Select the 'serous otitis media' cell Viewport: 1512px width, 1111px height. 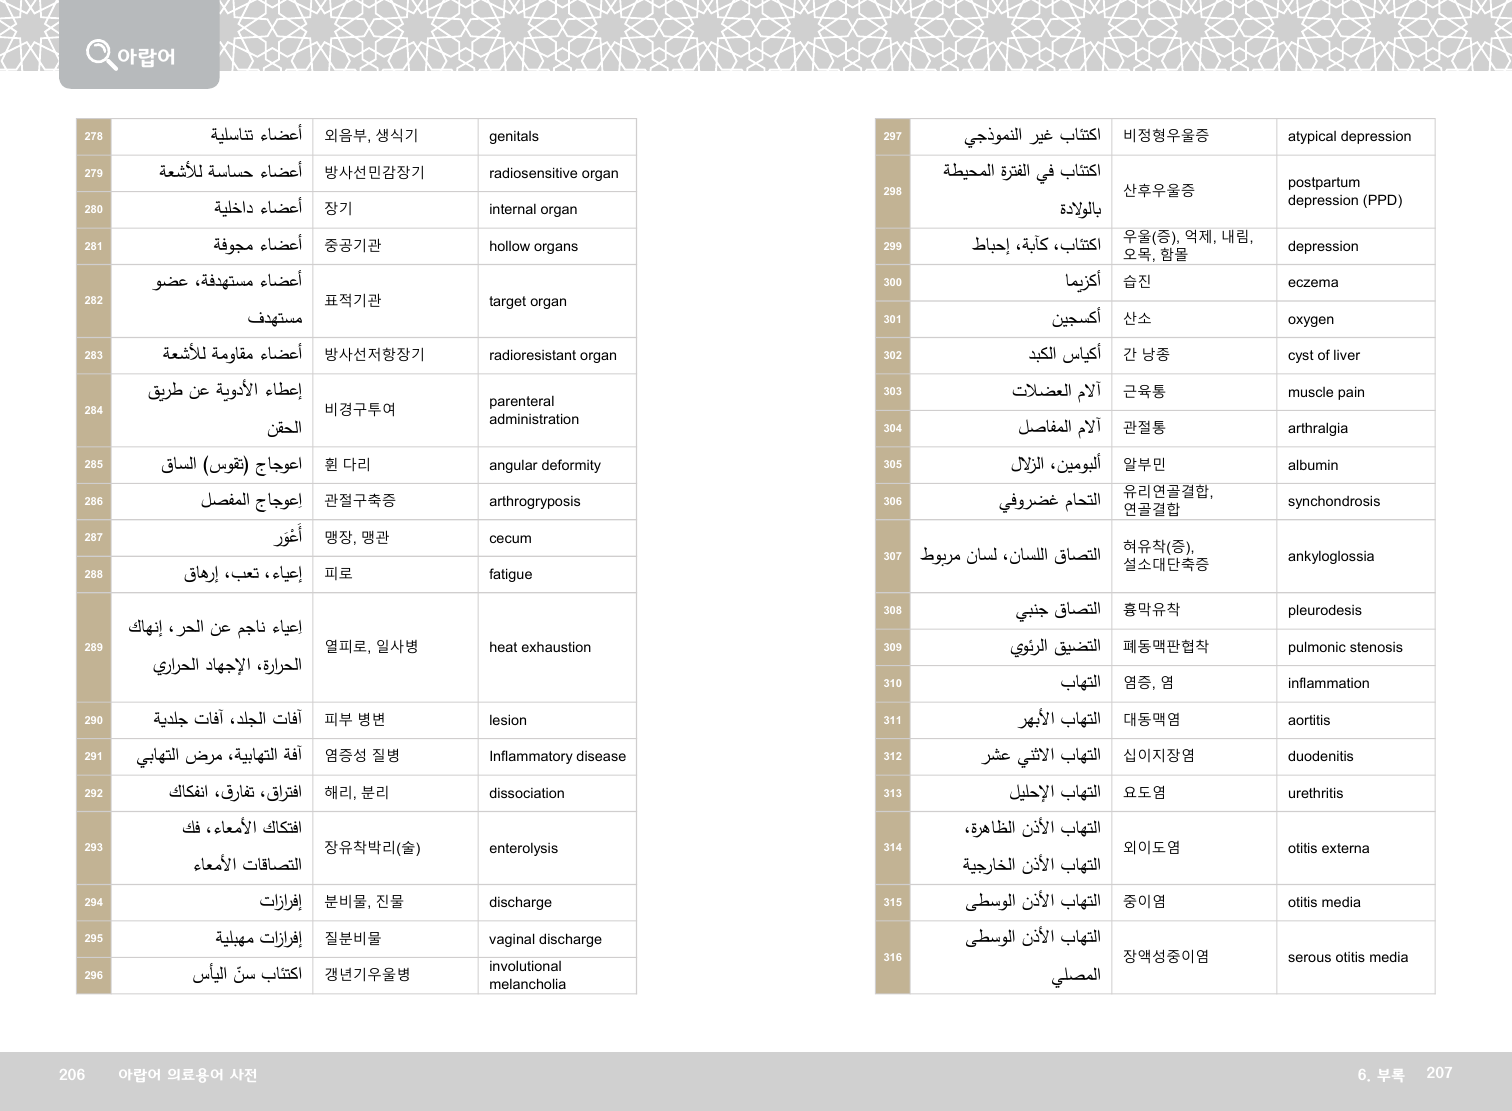point(1347,957)
